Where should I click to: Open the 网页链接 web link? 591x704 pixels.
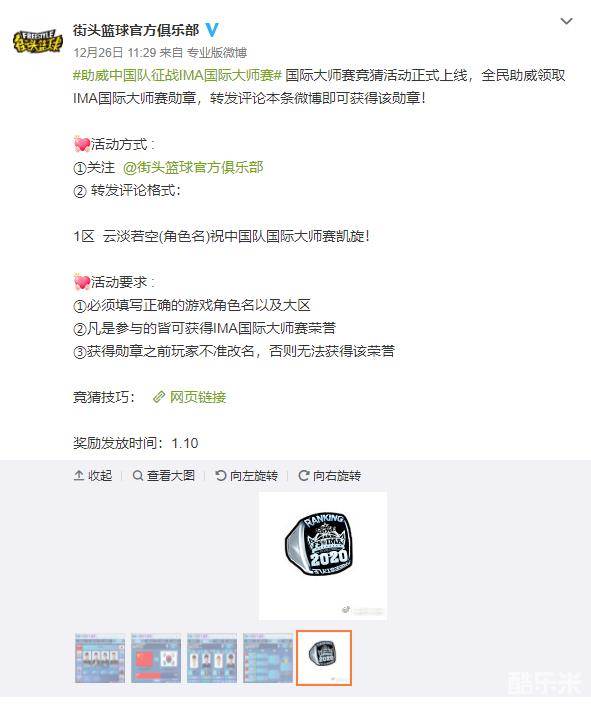coord(198,397)
